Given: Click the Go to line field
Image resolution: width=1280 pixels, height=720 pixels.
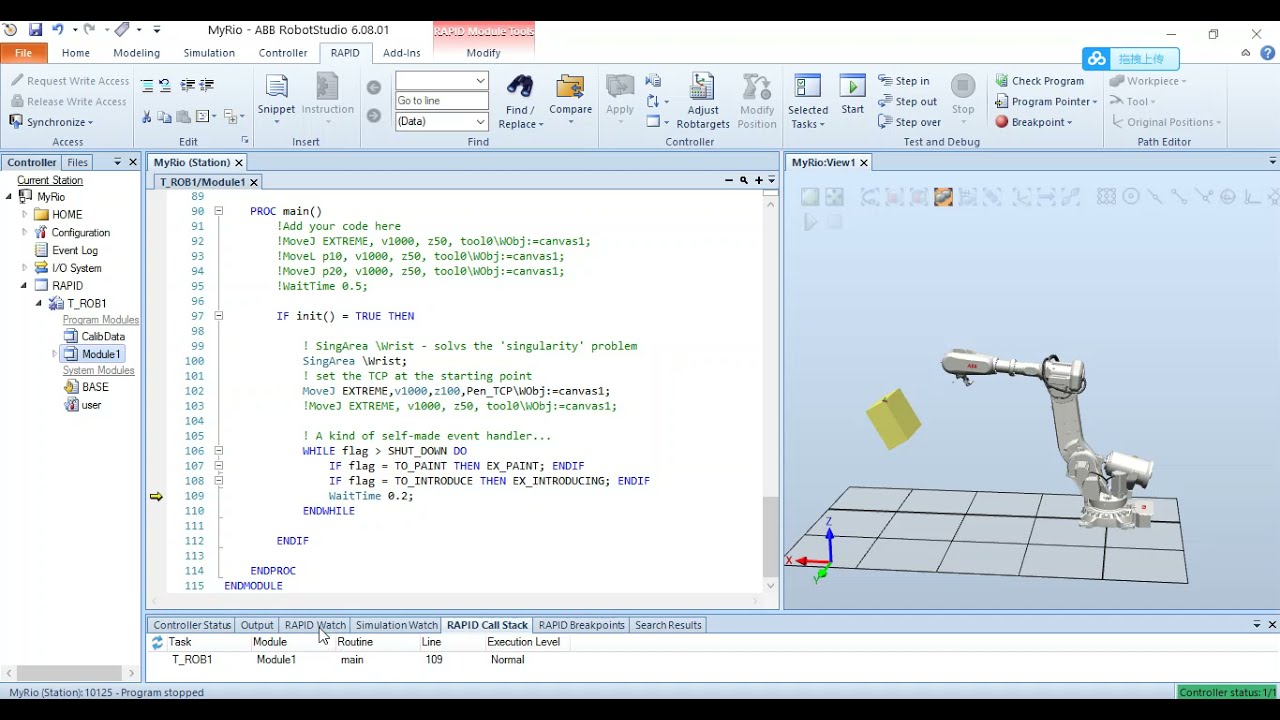Looking at the screenshot, I should click(442, 101).
